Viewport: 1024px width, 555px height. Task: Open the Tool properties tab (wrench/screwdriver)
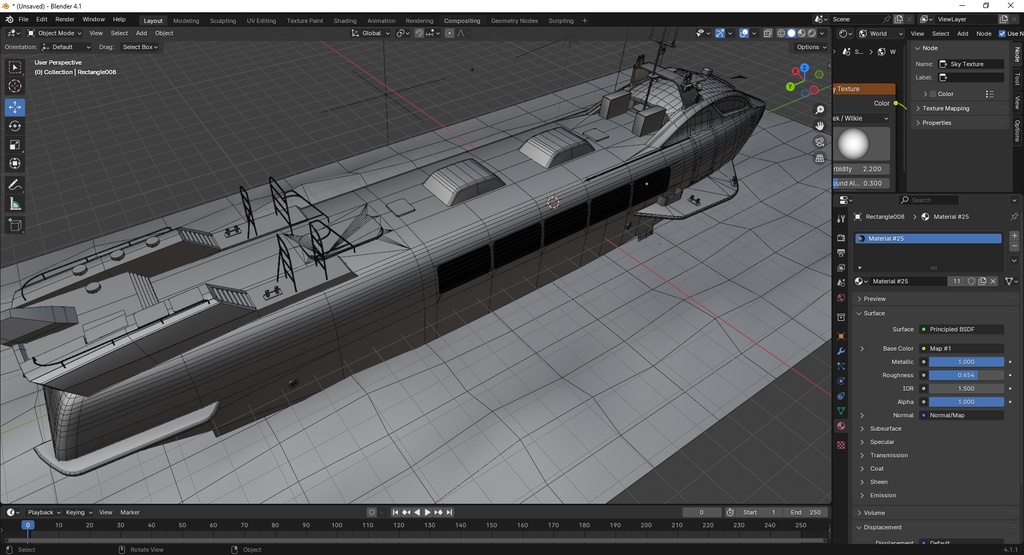(841, 219)
